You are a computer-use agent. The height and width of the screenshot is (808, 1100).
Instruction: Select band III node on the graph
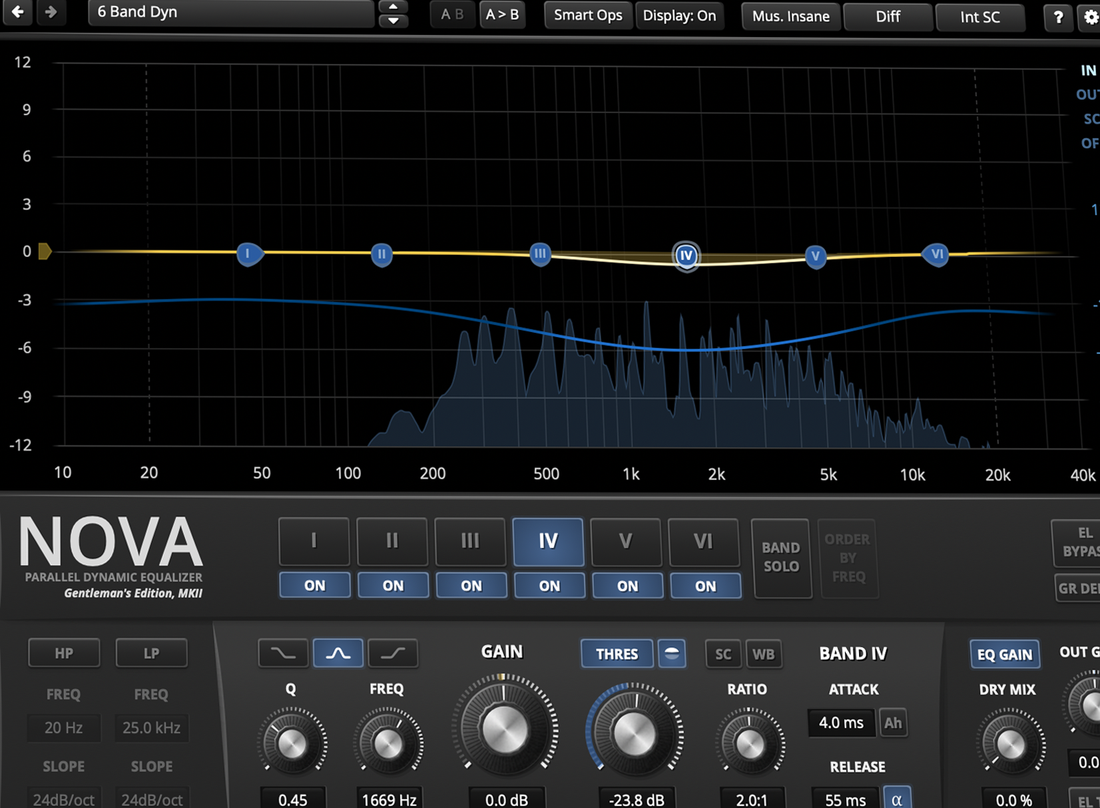(x=539, y=254)
